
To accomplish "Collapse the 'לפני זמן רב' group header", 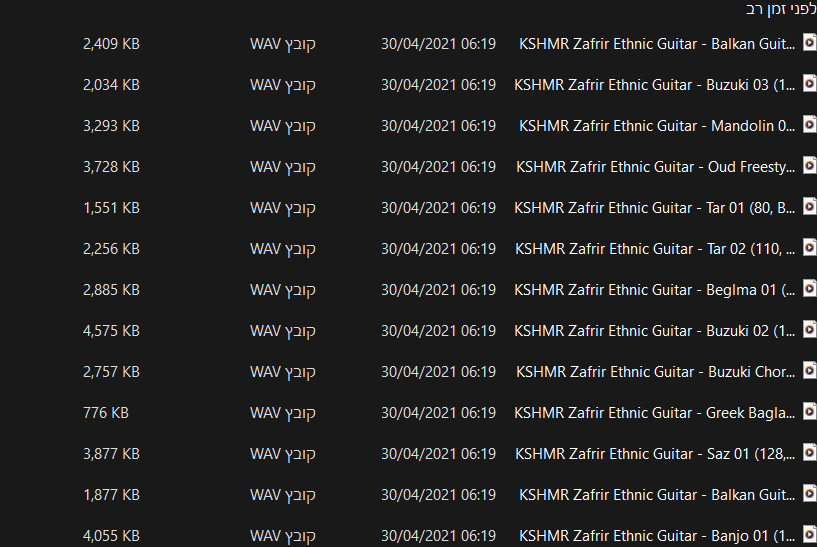I will coord(781,9).
